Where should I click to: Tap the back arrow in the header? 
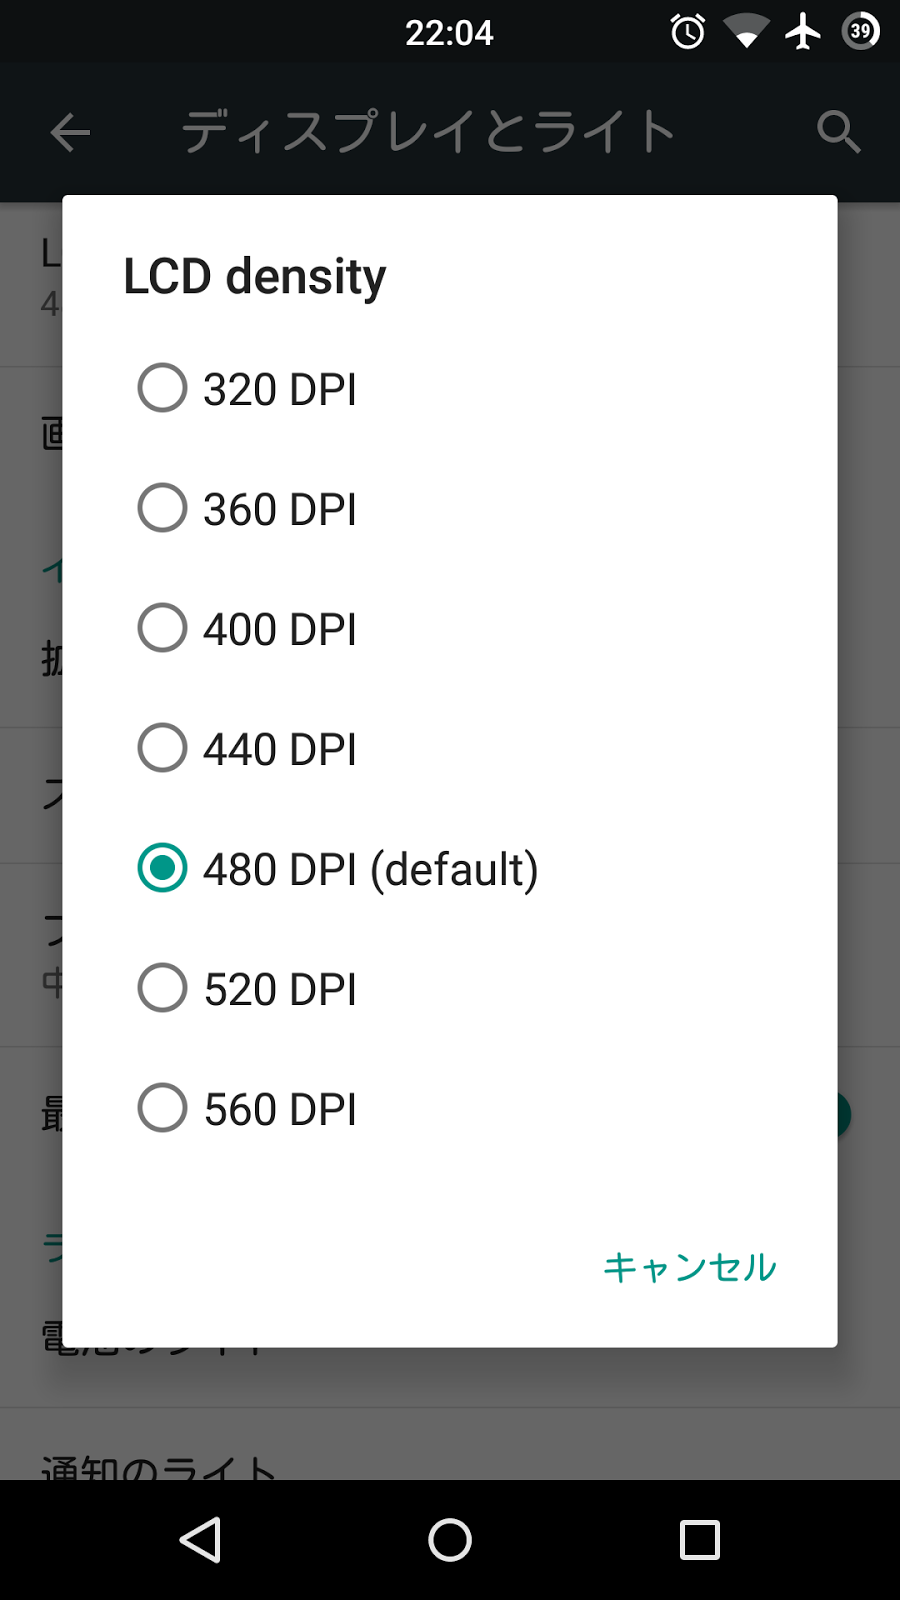70,132
